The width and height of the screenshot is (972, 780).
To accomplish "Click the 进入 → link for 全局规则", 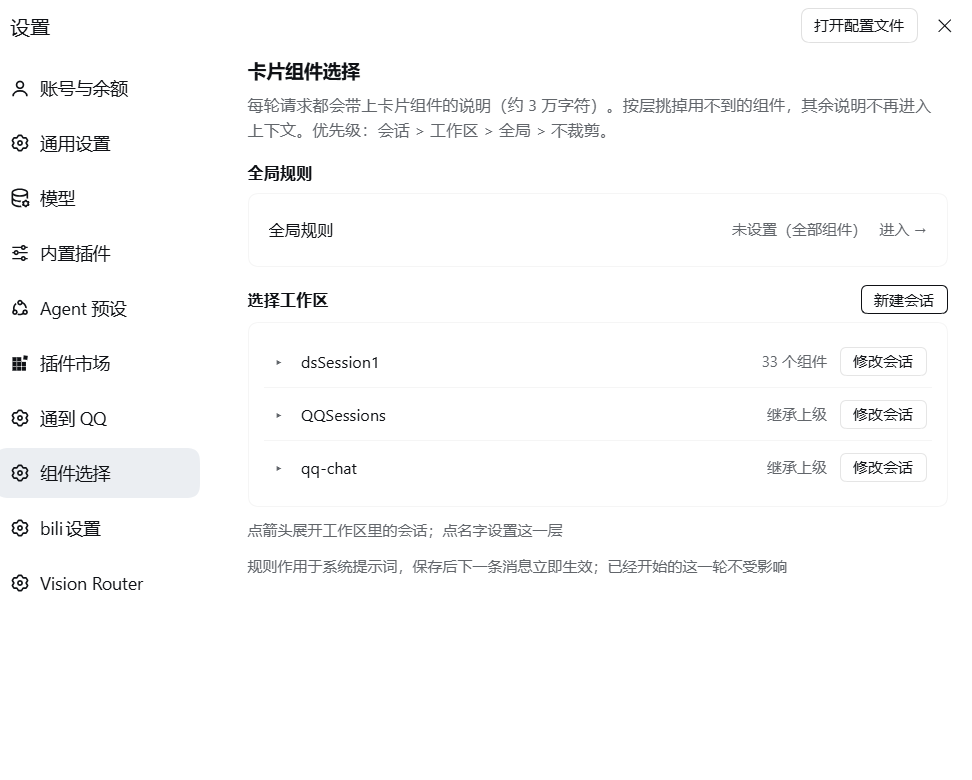I will (x=903, y=230).
